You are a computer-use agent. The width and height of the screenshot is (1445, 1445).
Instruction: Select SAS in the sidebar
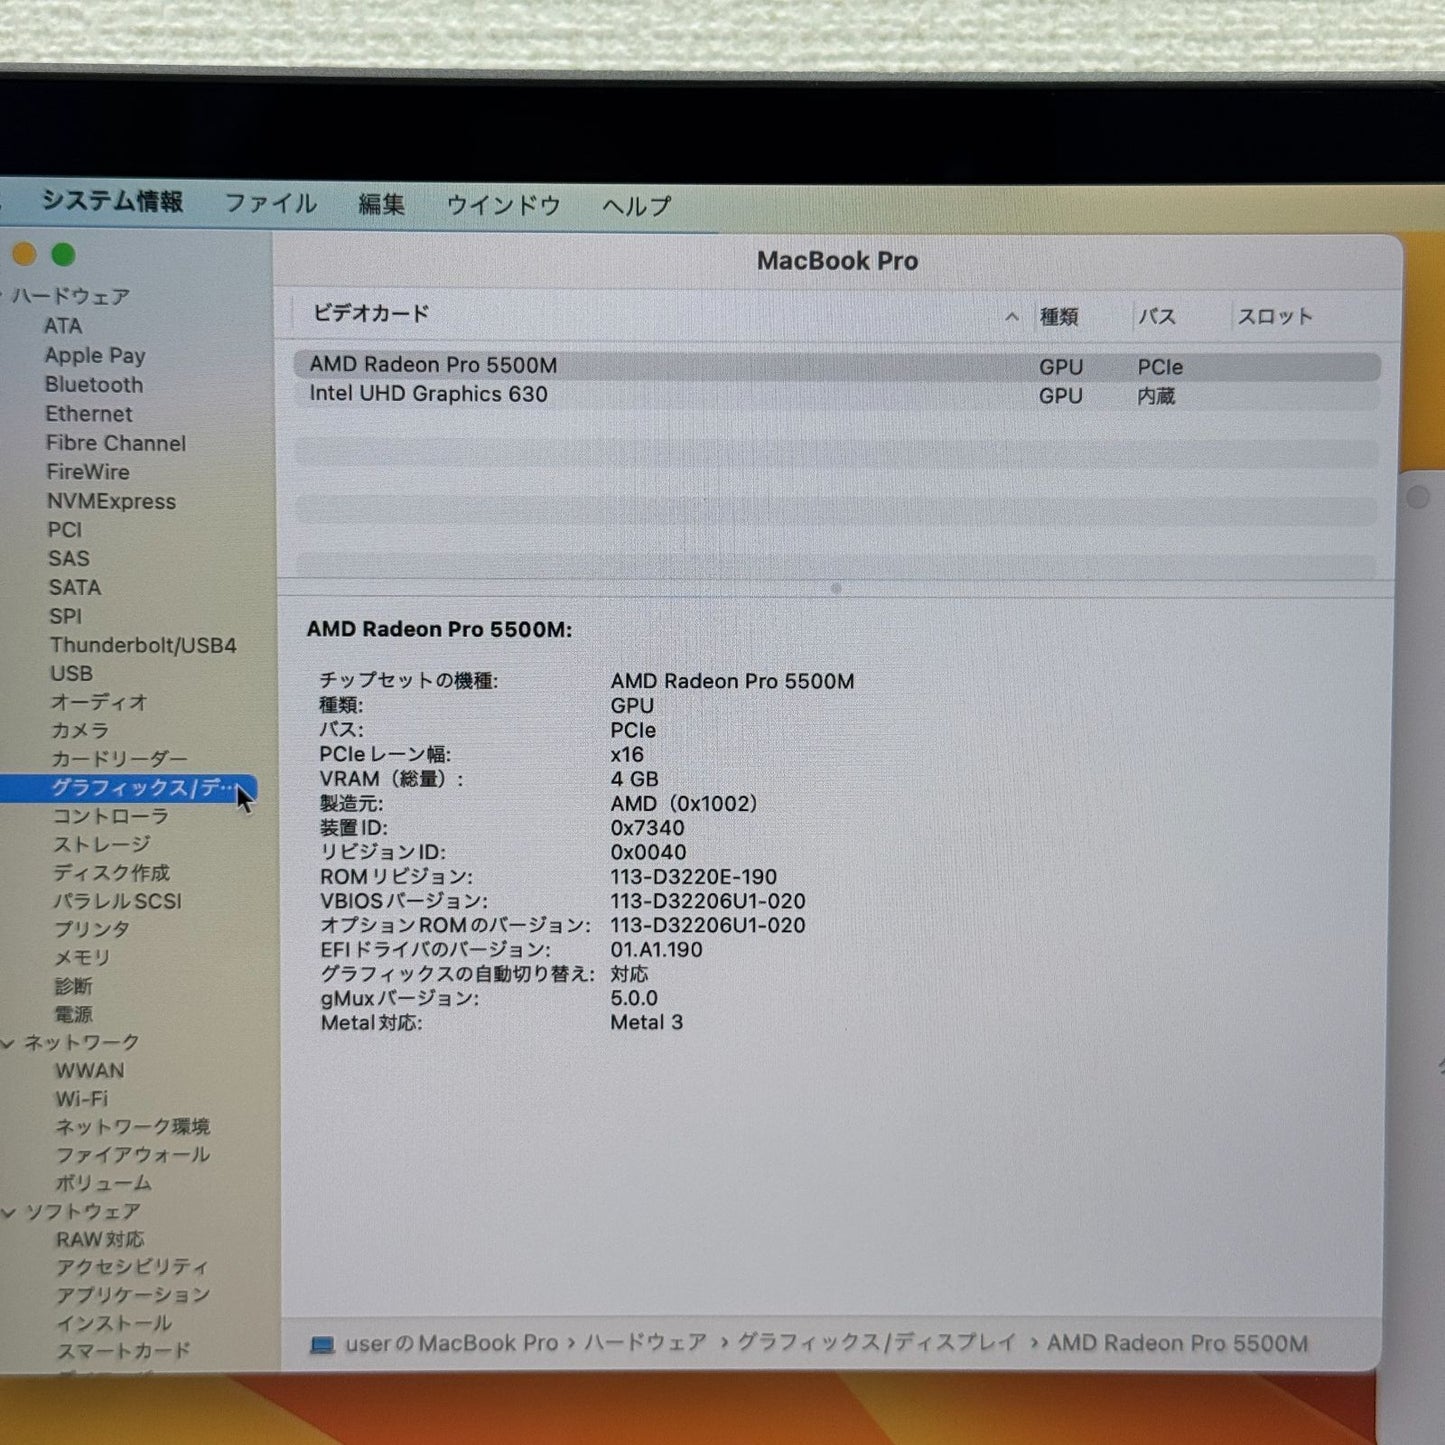point(69,559)
